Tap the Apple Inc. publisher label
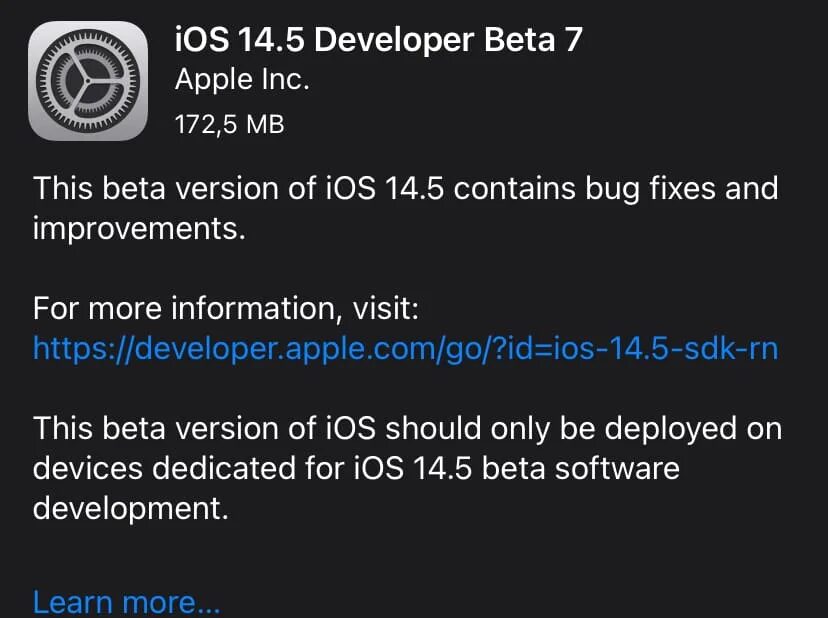The height and width of the screenshot is (618, 828). 241,81
